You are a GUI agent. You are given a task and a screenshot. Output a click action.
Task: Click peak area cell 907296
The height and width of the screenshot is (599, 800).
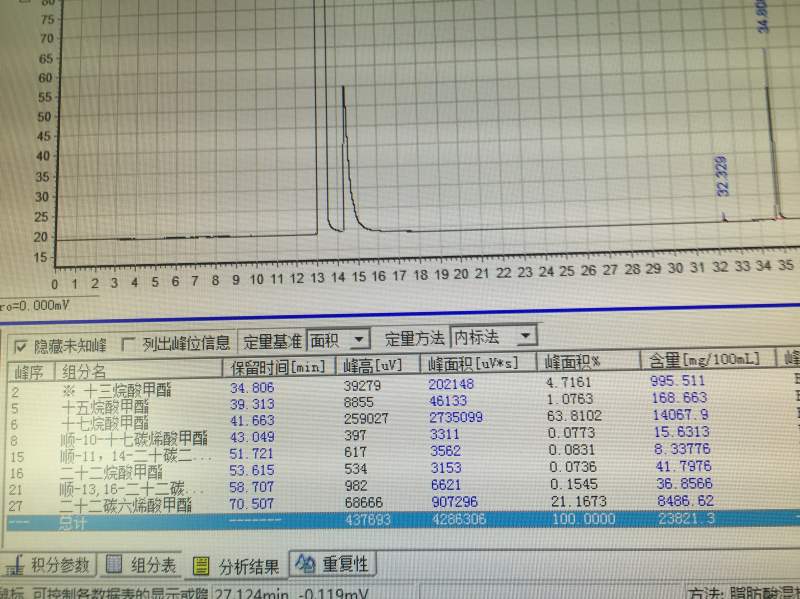coord(455,502)
